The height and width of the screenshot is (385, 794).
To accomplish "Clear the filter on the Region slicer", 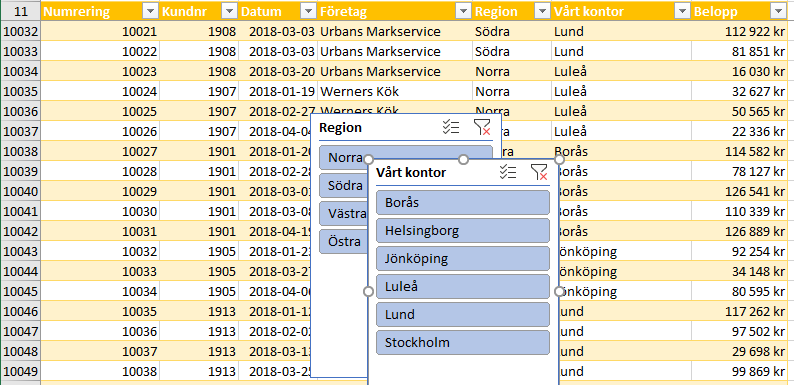I will pyautogui.click(x=482, y=127).
